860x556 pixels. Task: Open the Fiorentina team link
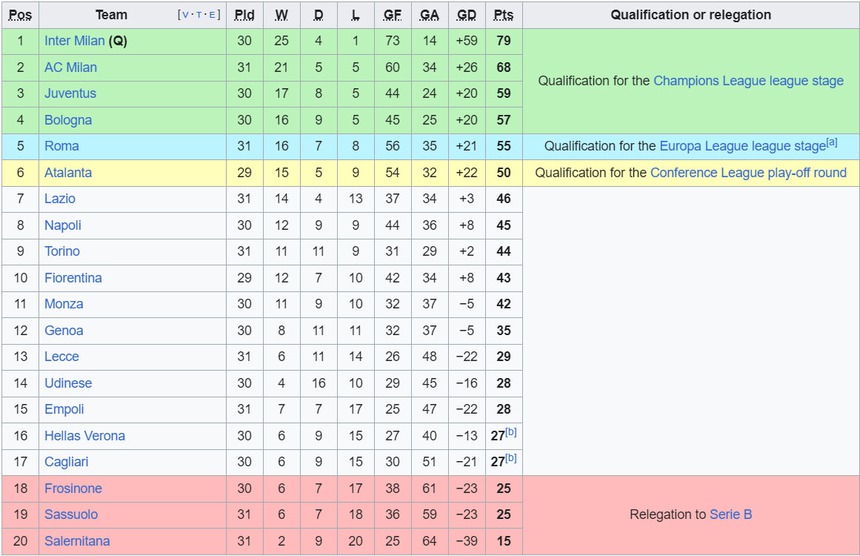point(73,277)
